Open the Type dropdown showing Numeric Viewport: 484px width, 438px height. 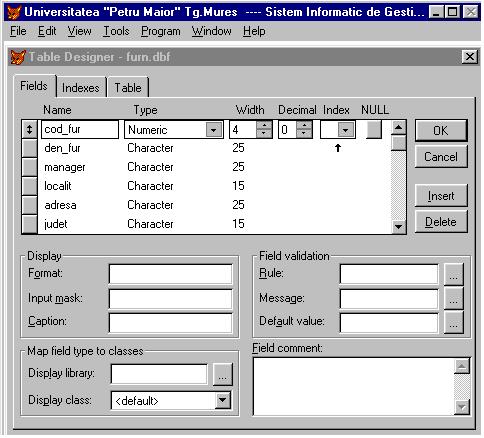tap(214, 130)
